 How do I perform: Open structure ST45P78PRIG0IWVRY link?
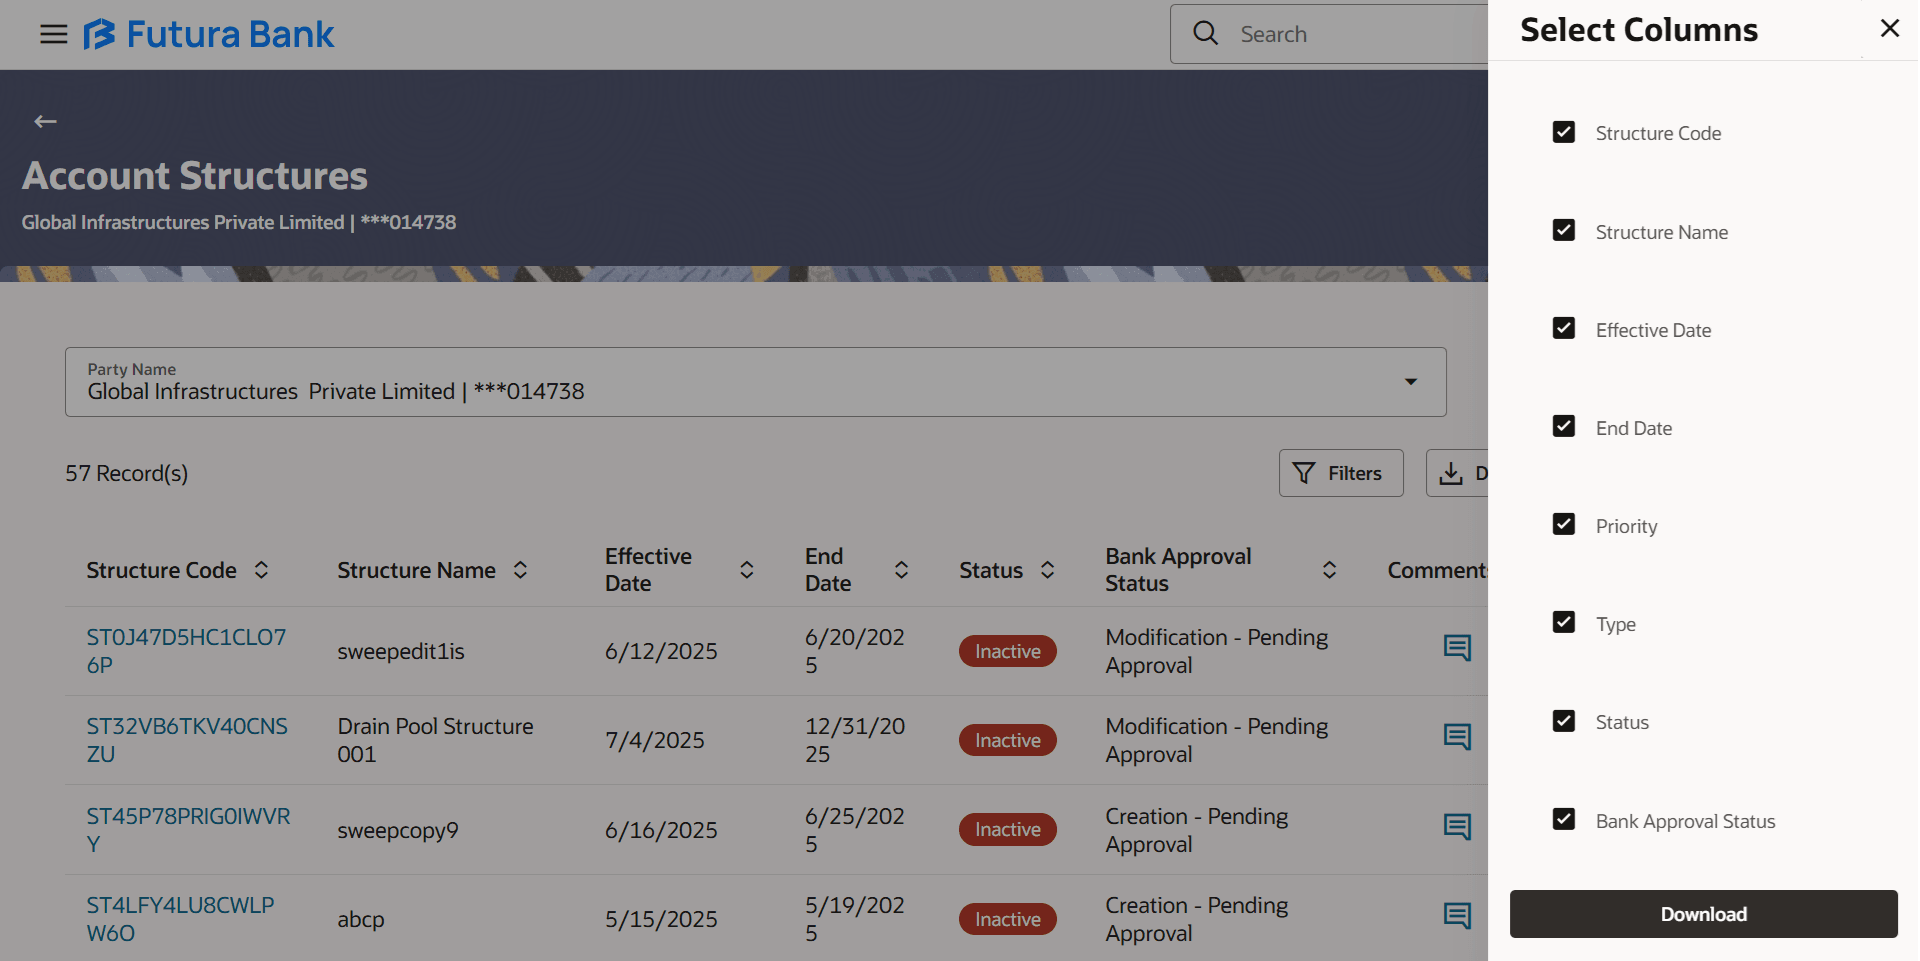pyautogui.click(x=188, y=830)
